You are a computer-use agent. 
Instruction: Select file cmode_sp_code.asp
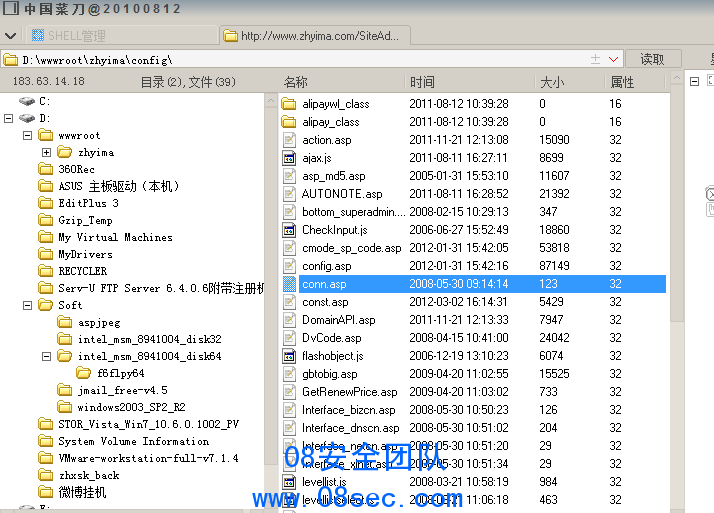point(352,248)
